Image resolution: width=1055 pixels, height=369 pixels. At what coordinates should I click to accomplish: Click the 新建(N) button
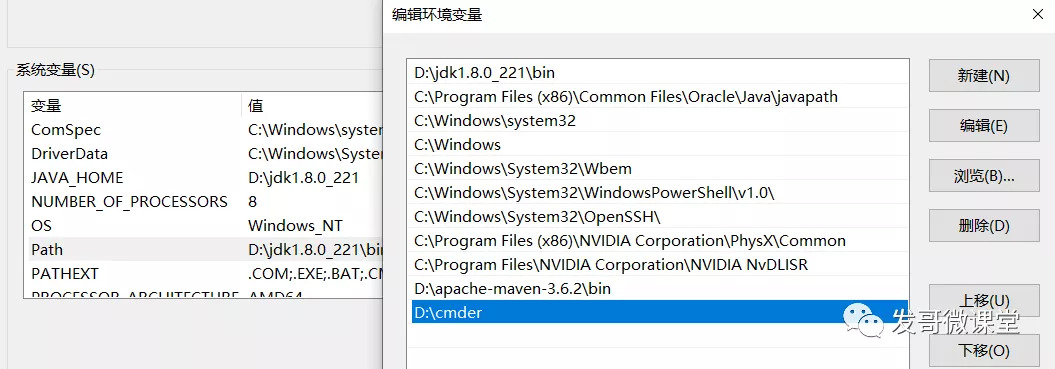point(983,75)
